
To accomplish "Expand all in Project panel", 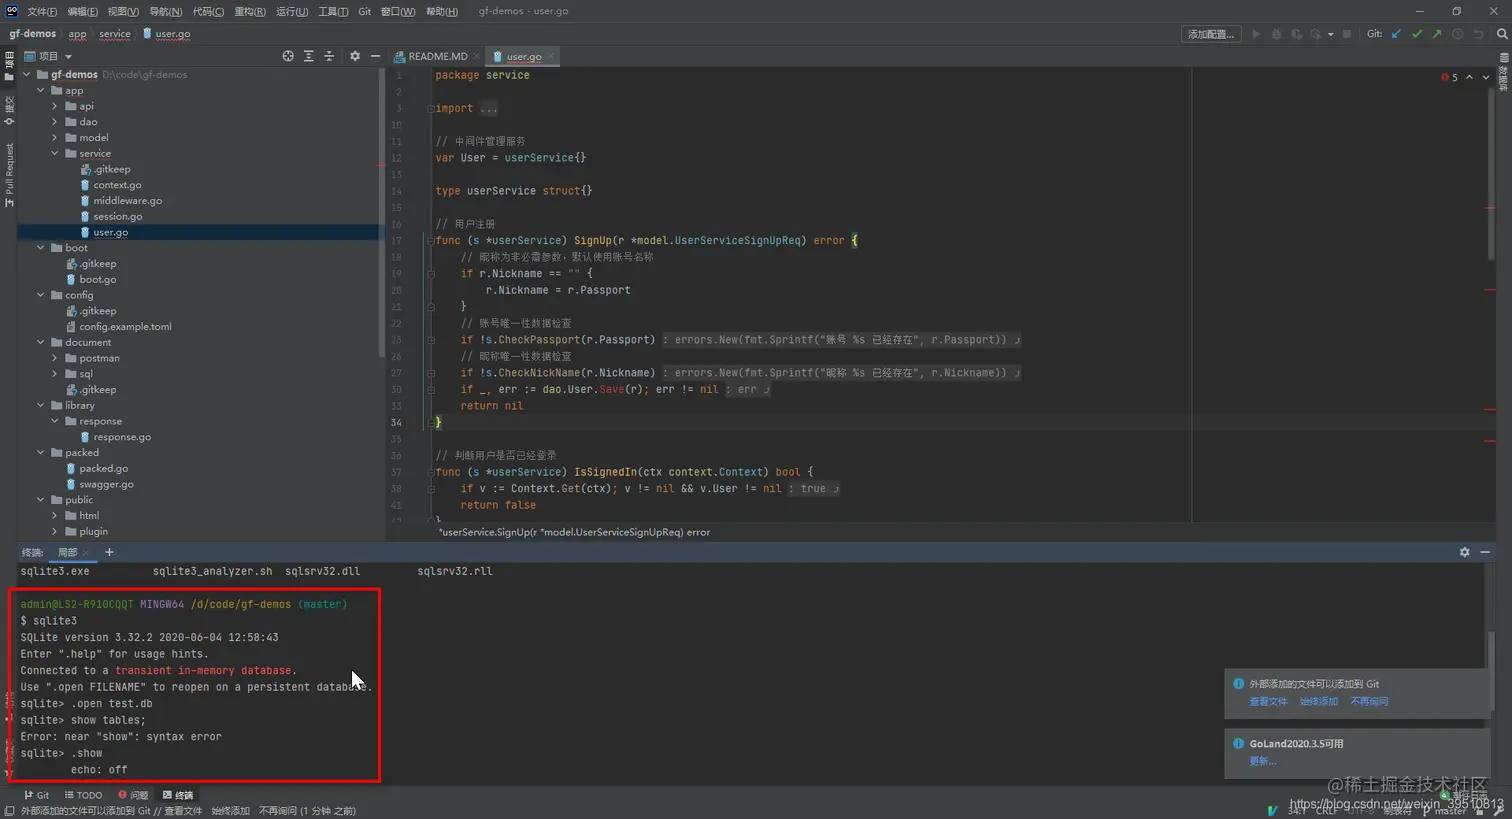I will [308, 56].
